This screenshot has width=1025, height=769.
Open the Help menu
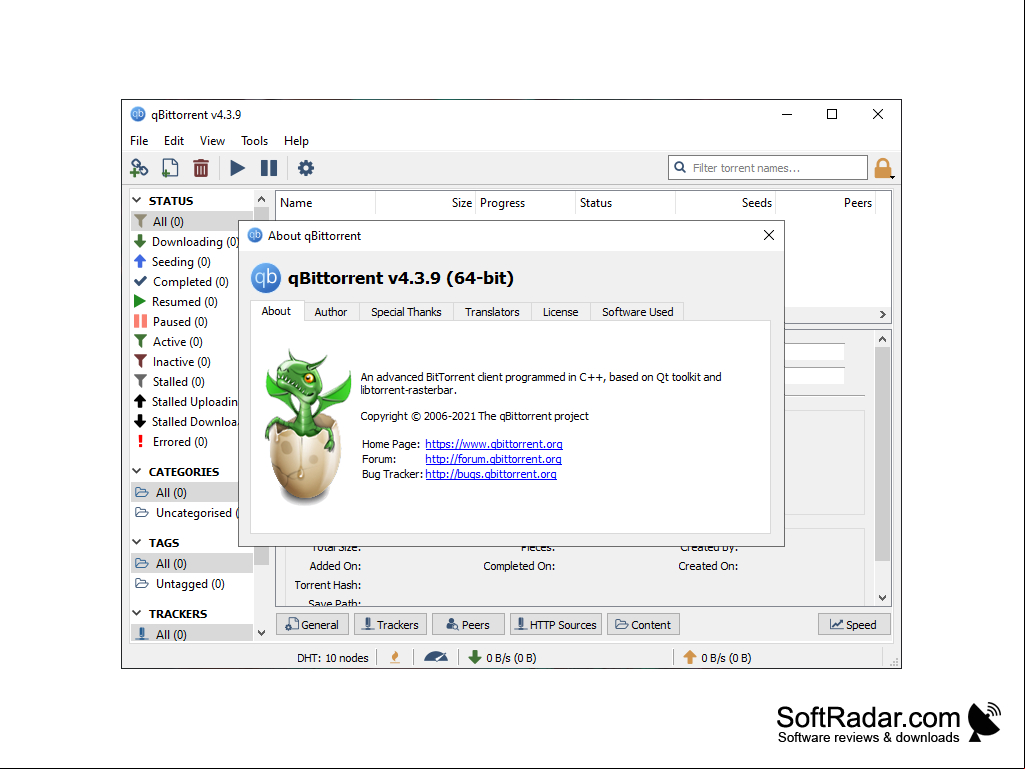[x=296, y=141]
